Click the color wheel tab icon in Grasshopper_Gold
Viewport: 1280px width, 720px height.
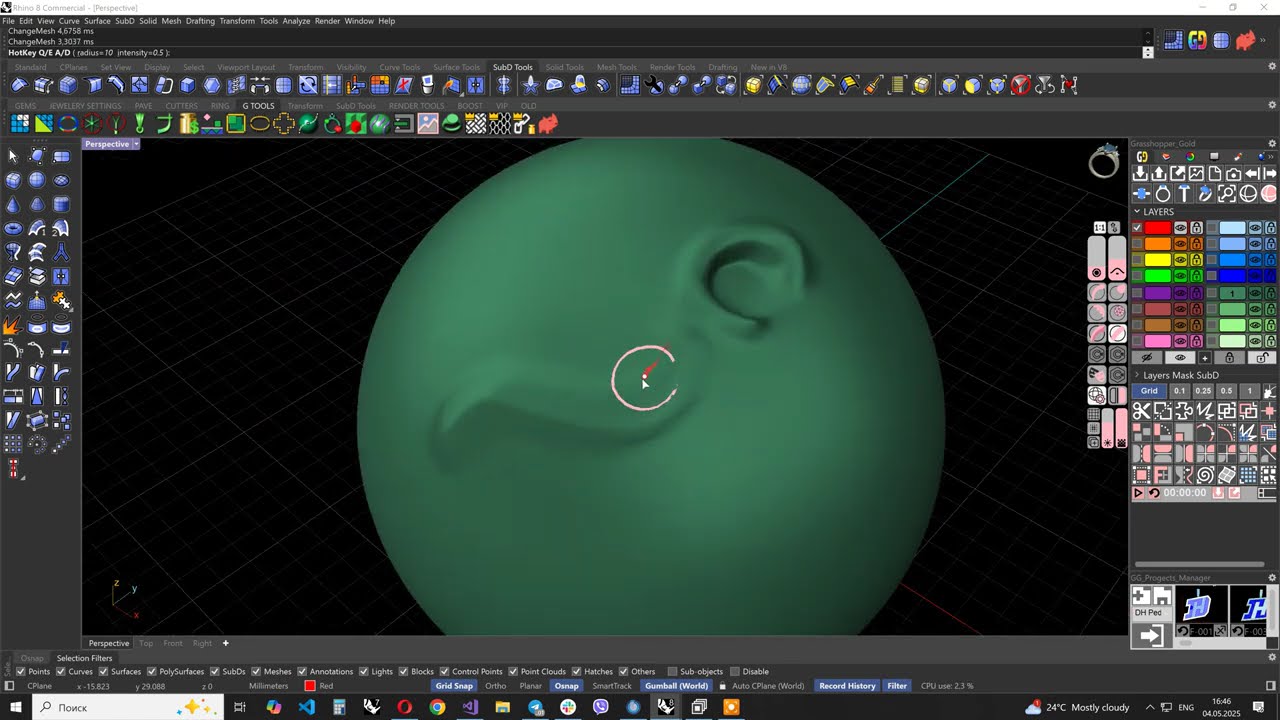click(x=1190, y=157)
